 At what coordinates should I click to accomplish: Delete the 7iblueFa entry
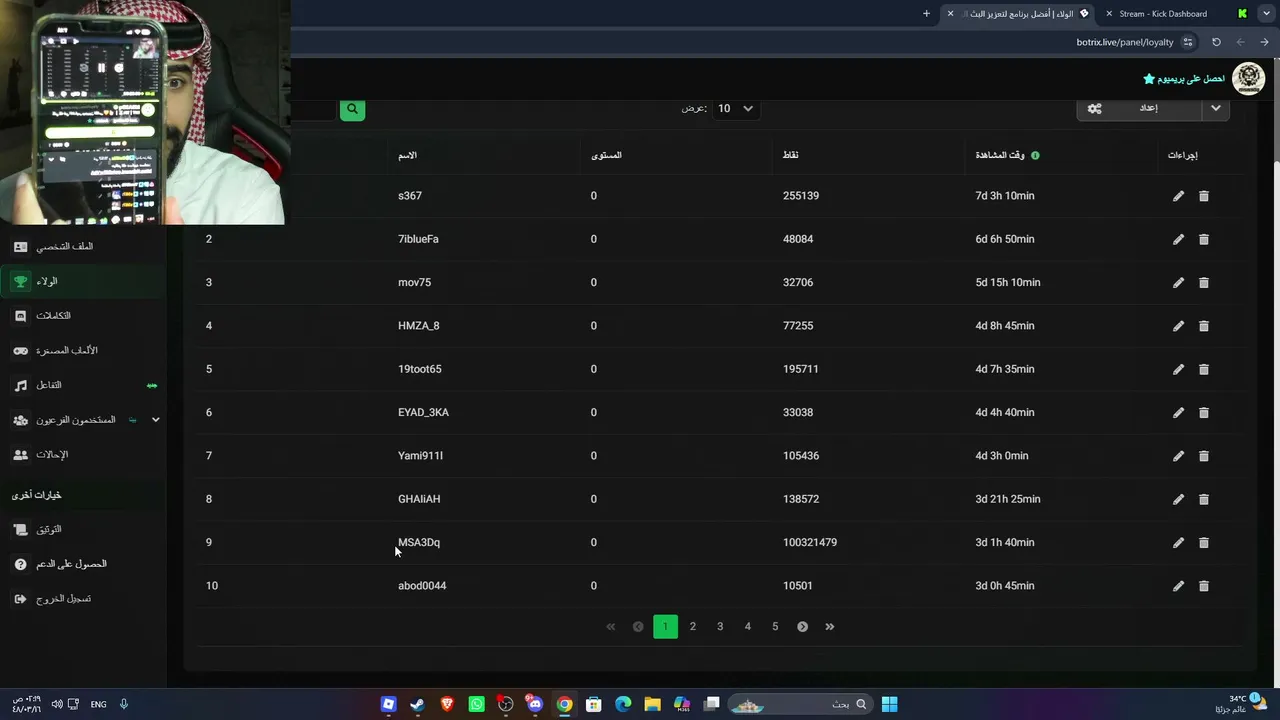coord(1204,239)
